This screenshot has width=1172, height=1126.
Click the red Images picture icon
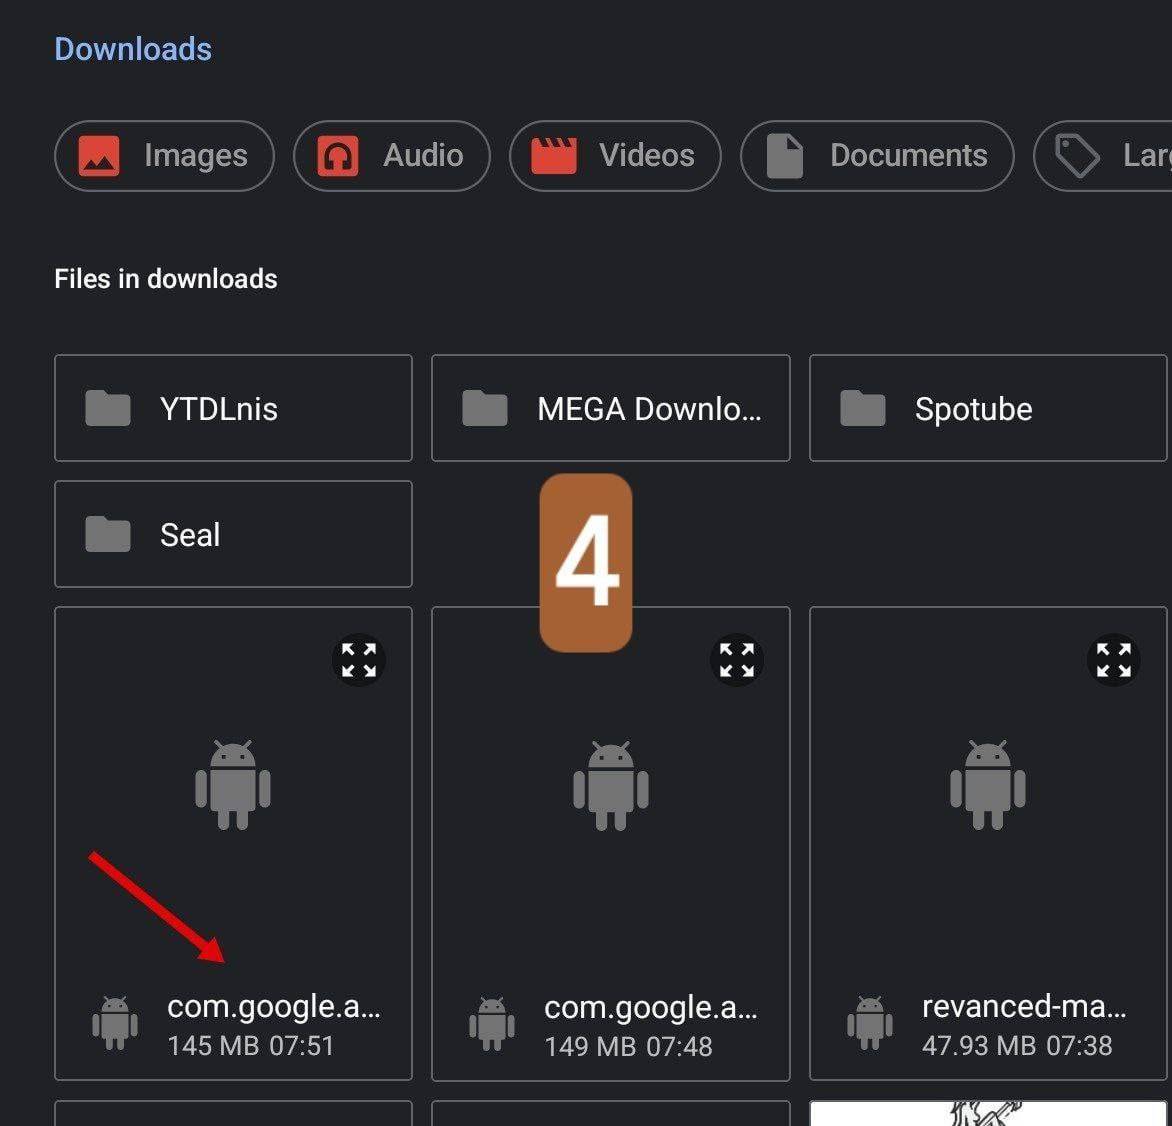(99, 156)
